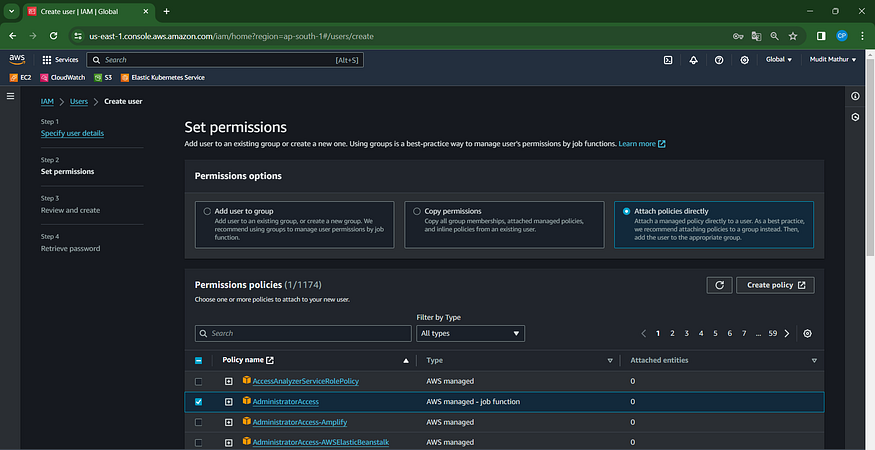Image resolution: width=875 pixels, height=450 pixels.
Task: Click AccessAnalyzerServiceRolePolicy cube icon
Action: (247, 380)
